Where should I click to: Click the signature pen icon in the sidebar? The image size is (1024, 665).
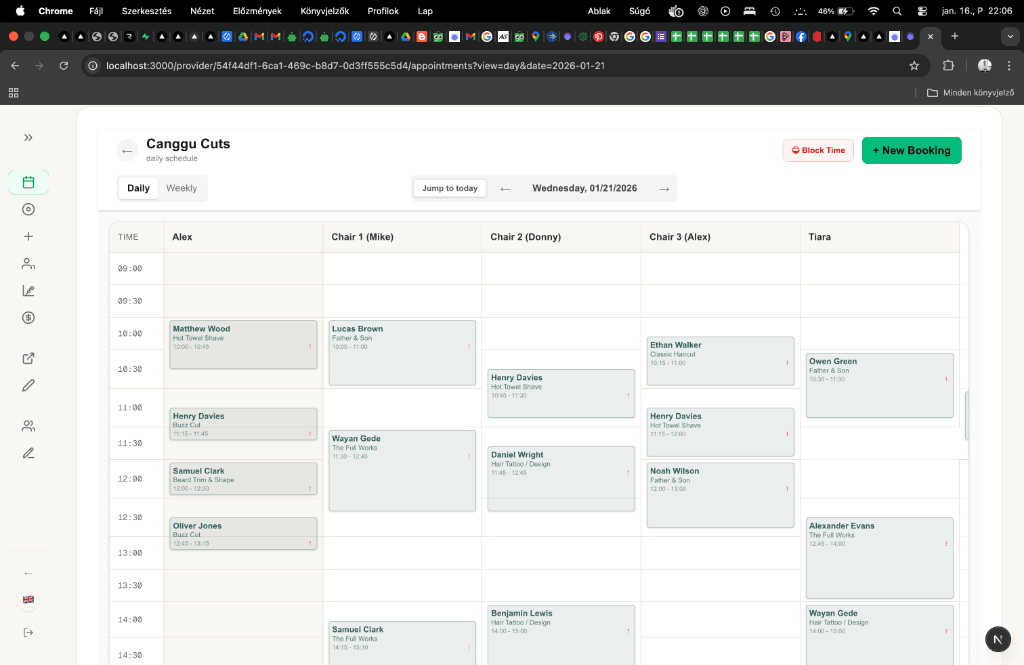(28, 453)
